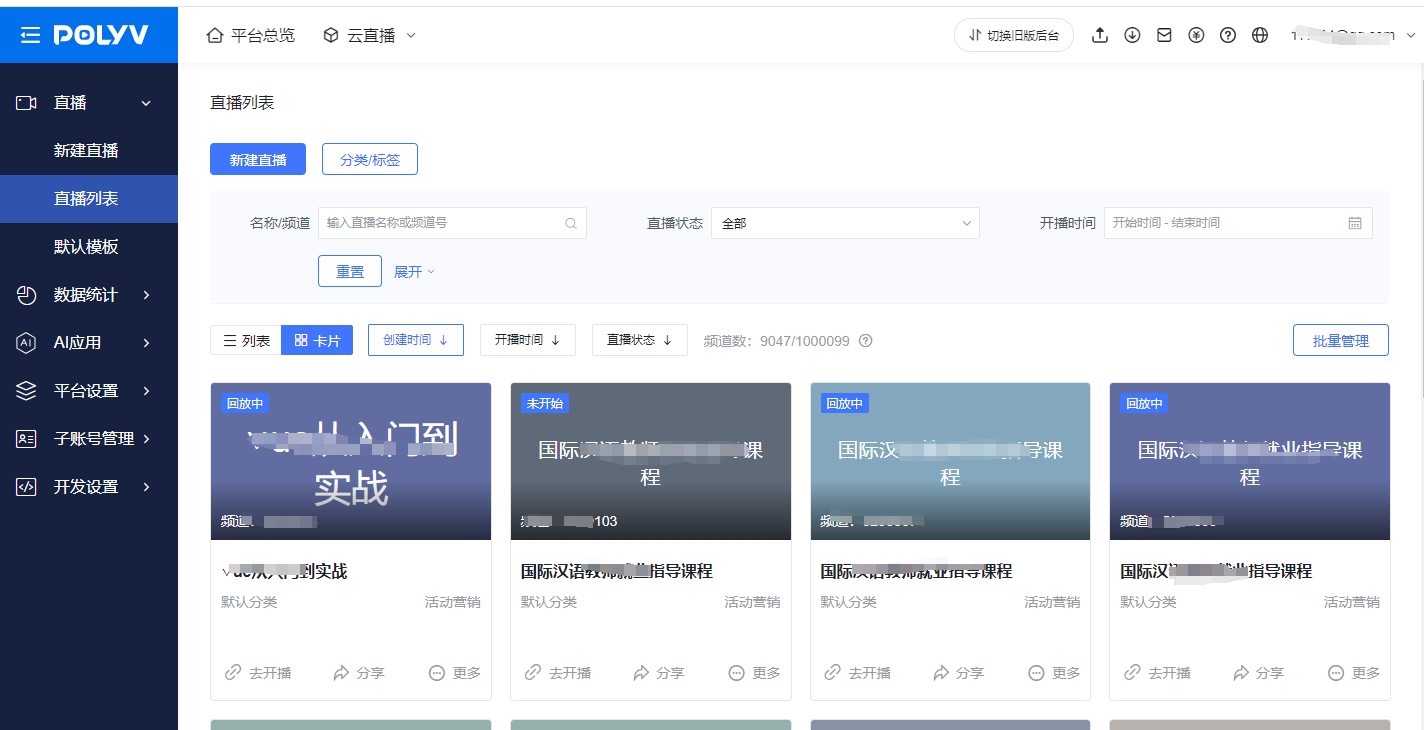The image size is (1424, 730).
Task: Switch to 列表 view mode
Action: [246, 341]
